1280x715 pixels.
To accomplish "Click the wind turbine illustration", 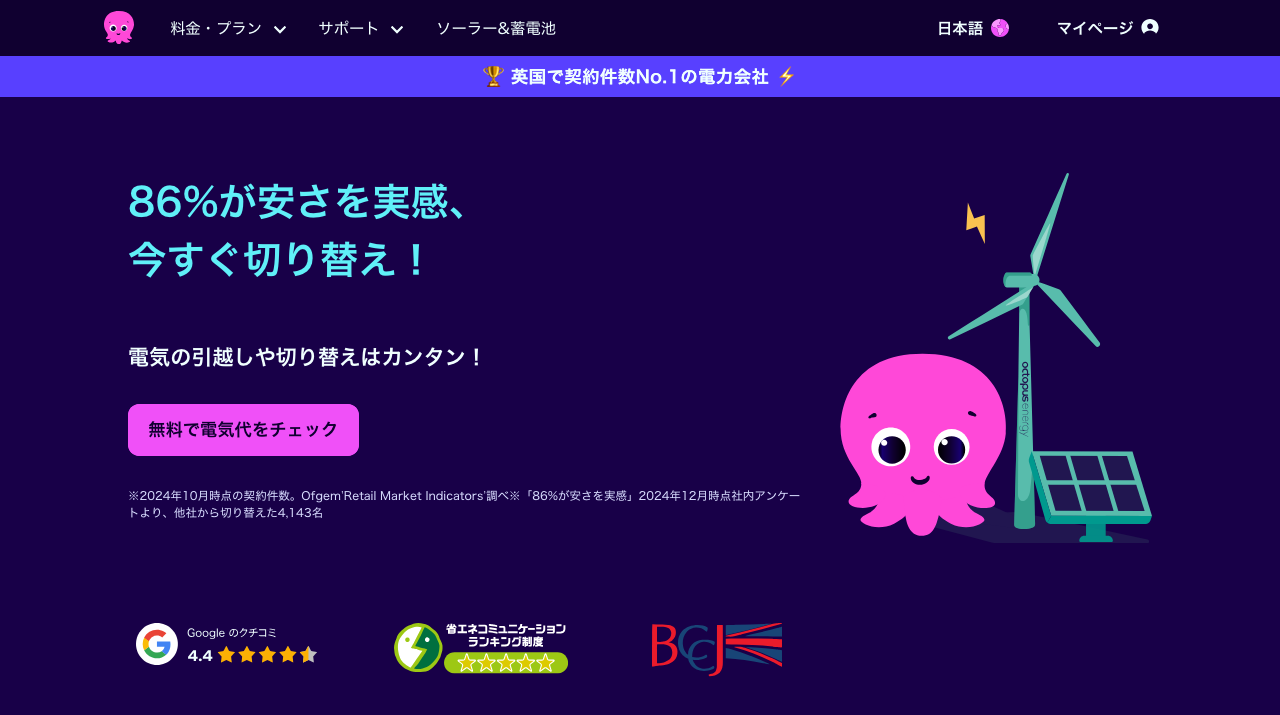I will tap(1023, 350).
